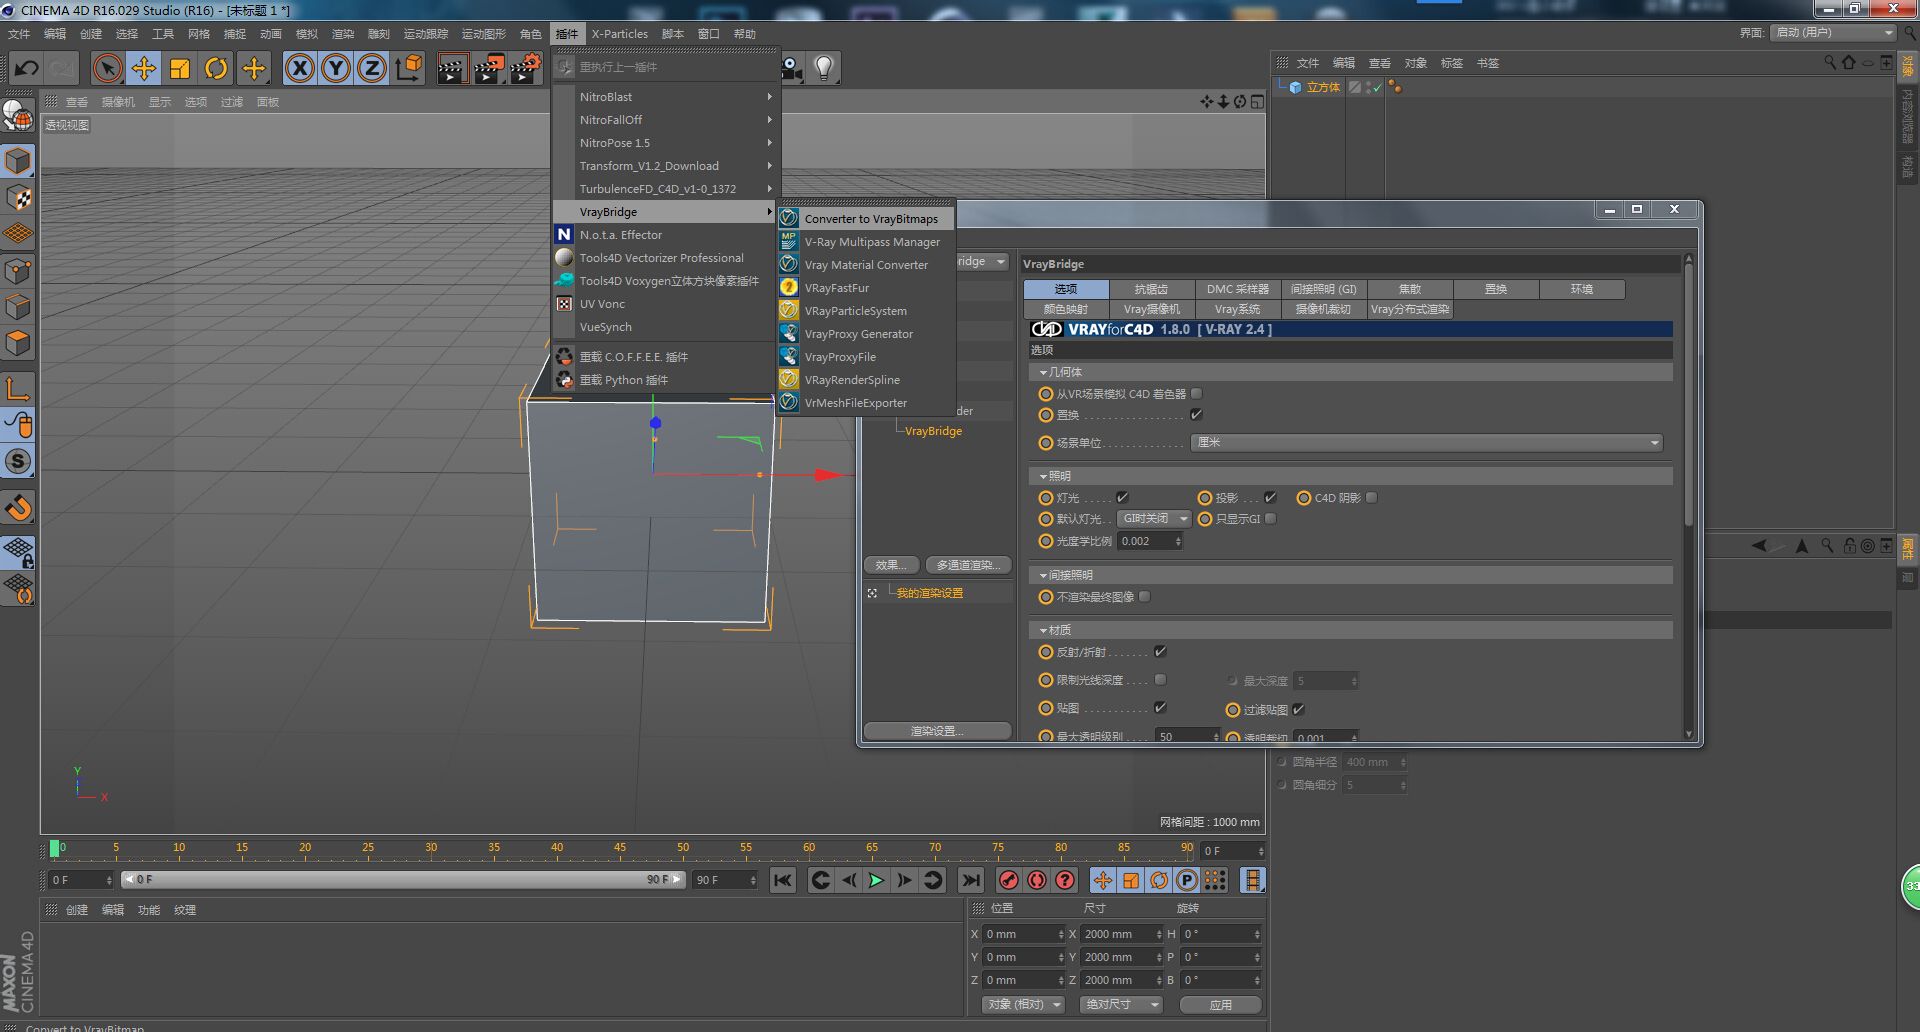Select Converter to VrayBitmaps menu item
The height and width of the screenshot is (1032, 1920).
(865, 219)
